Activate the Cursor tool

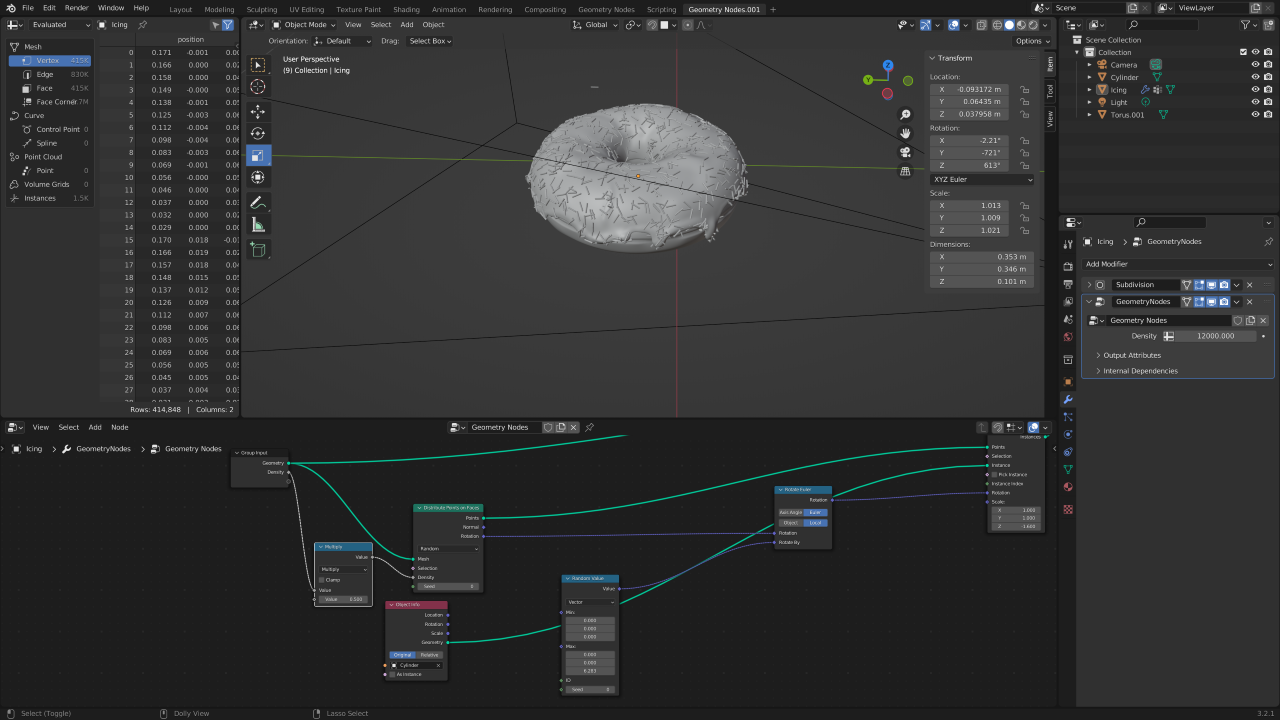(258, 87)
